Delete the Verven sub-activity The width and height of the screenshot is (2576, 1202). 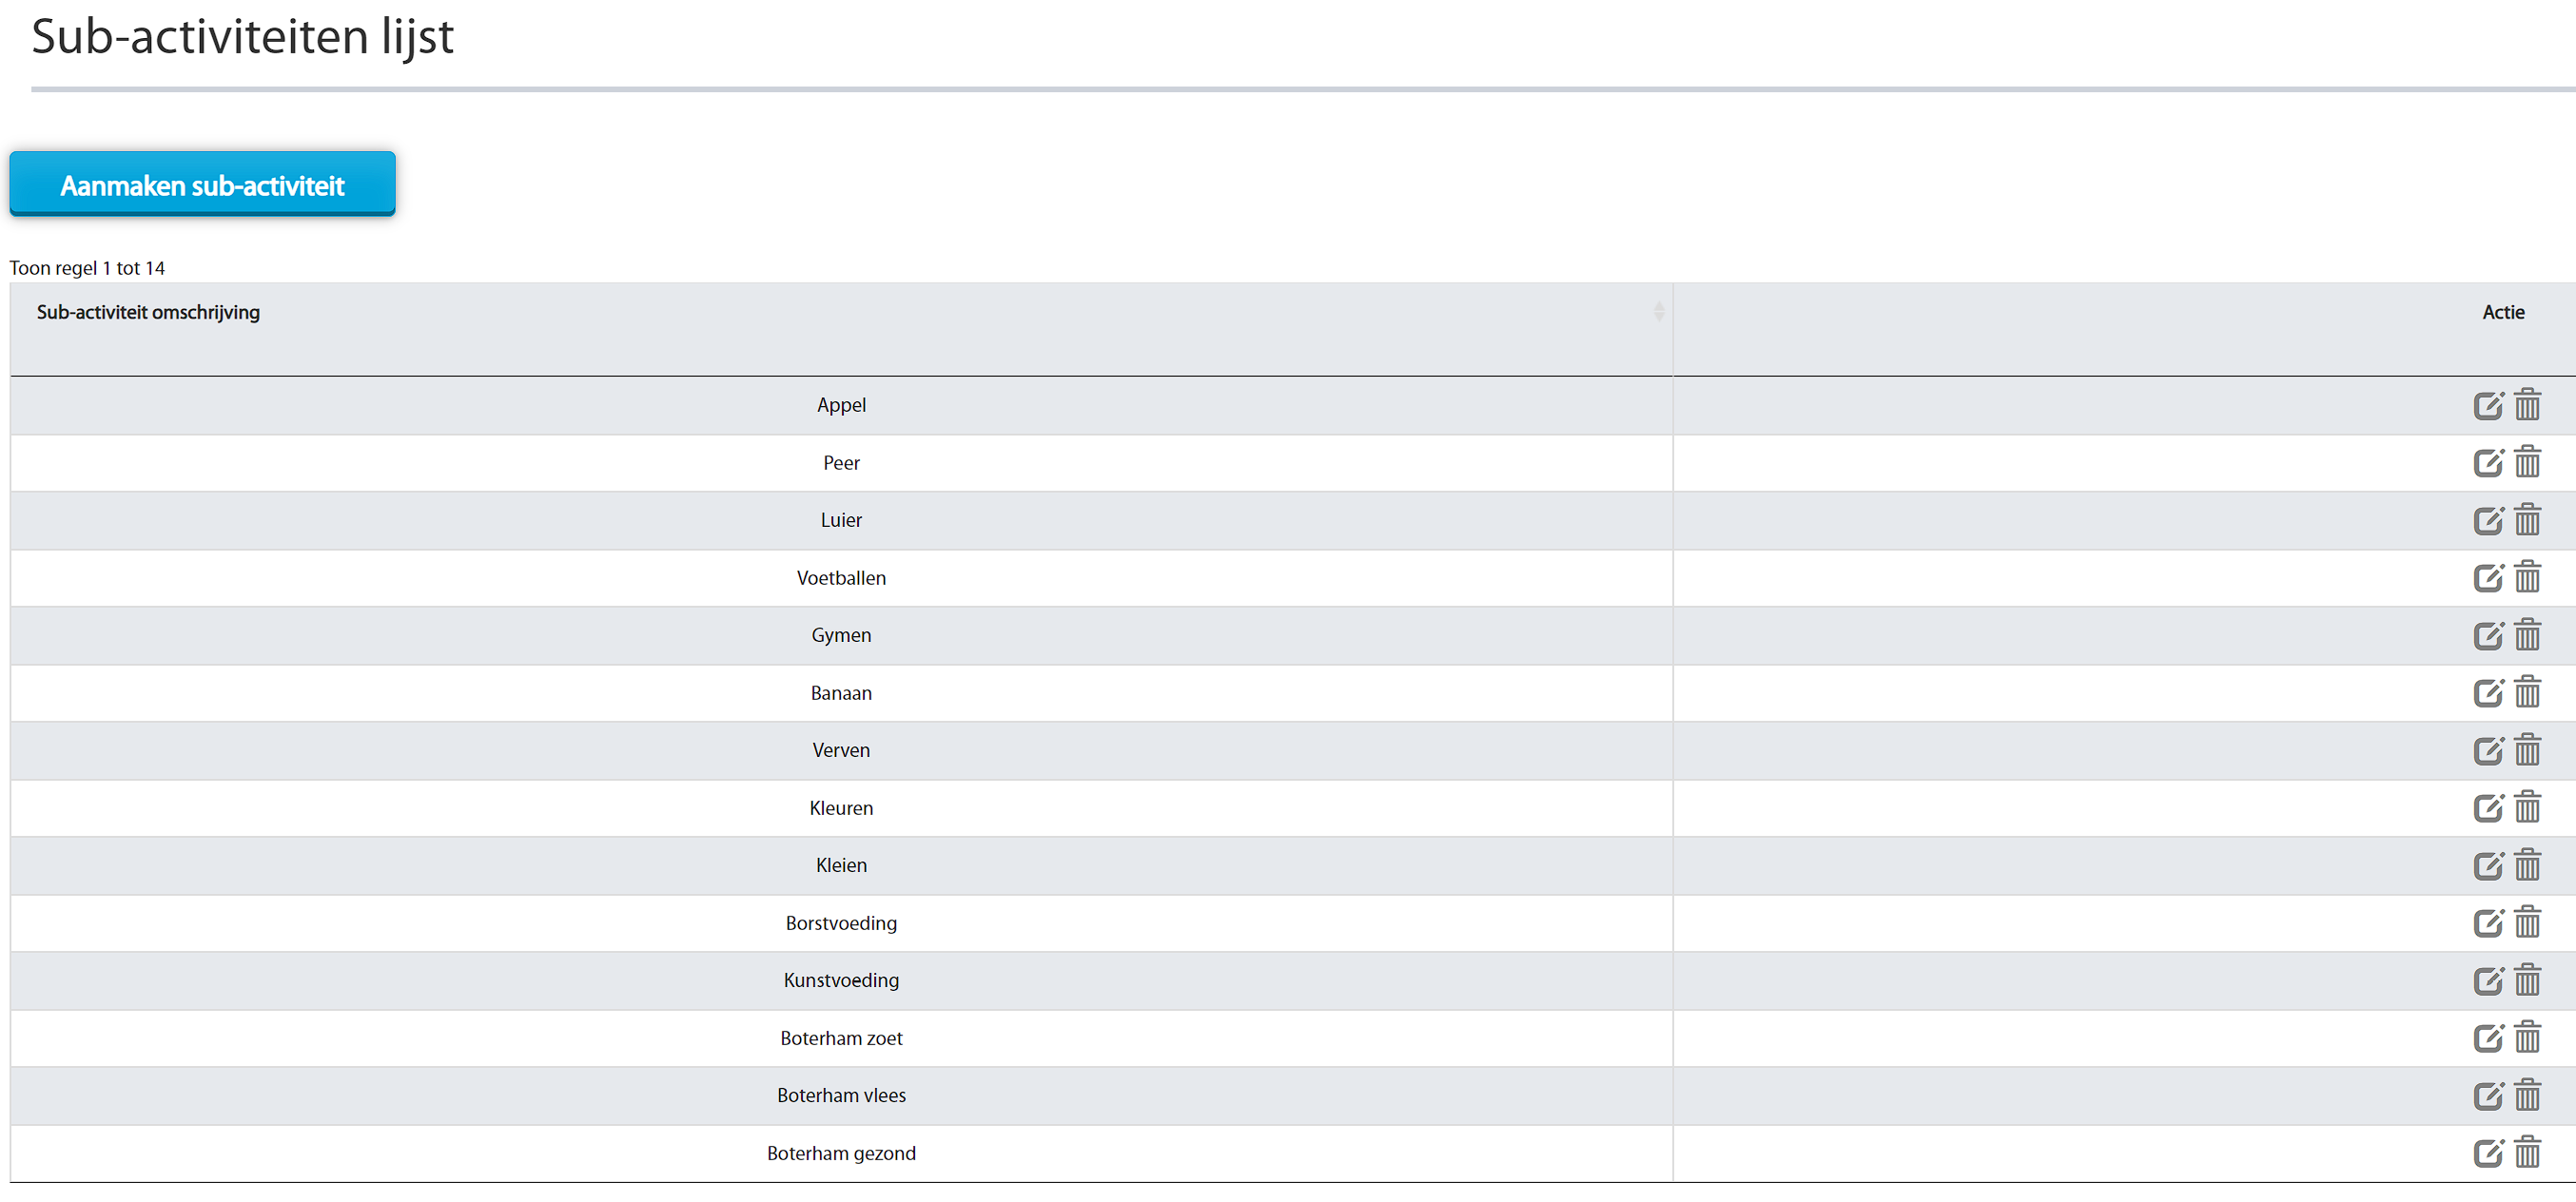(2527, 750)
